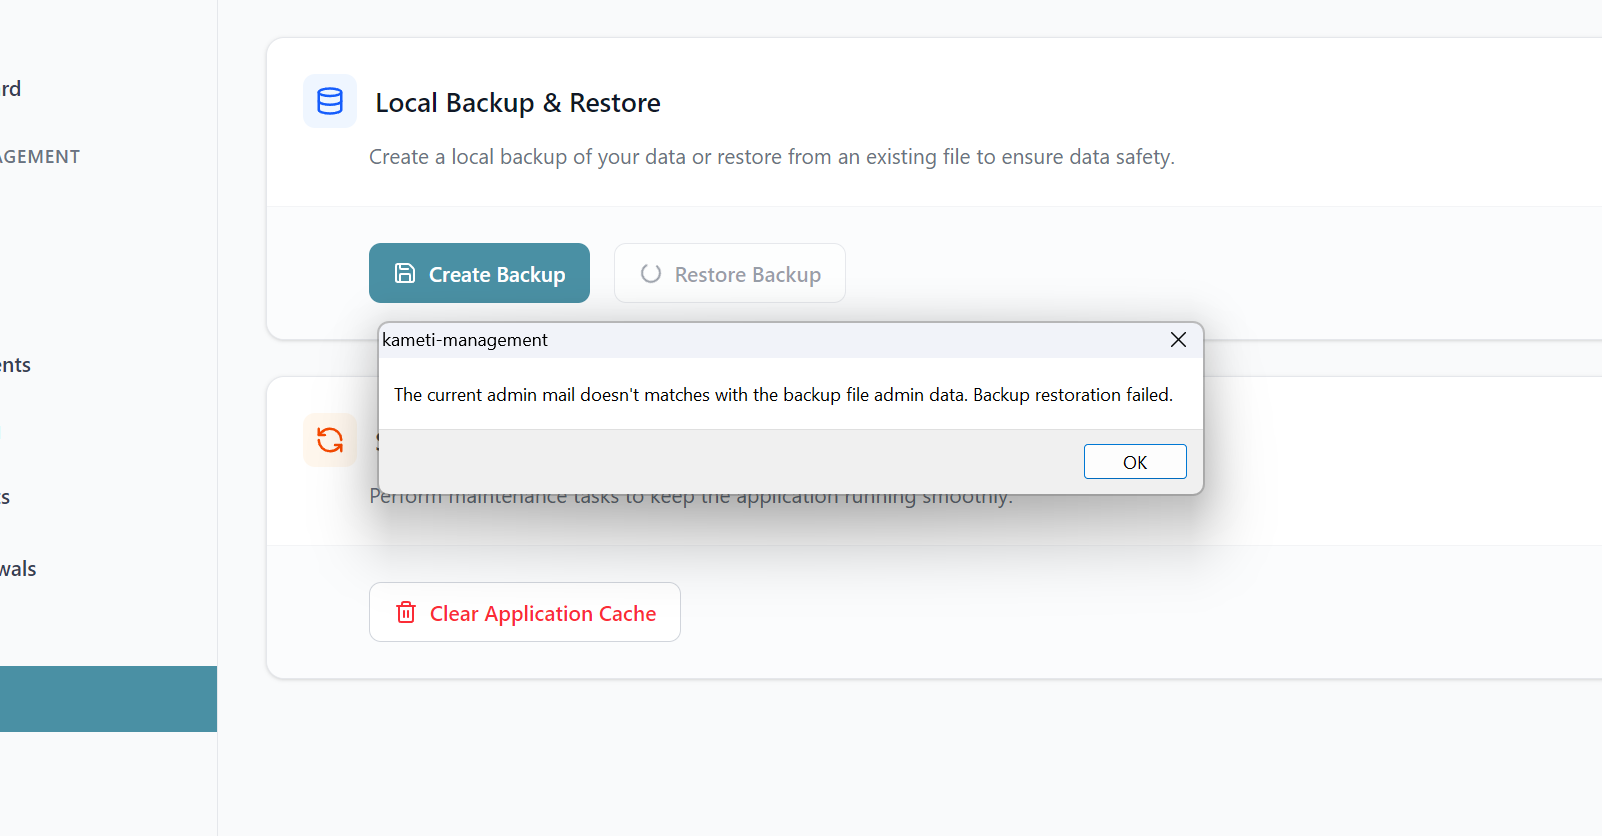Click the loading spinner icon in Restore Backup
The width and height of the screenshot is (1602, 836).
coord(651,273)
